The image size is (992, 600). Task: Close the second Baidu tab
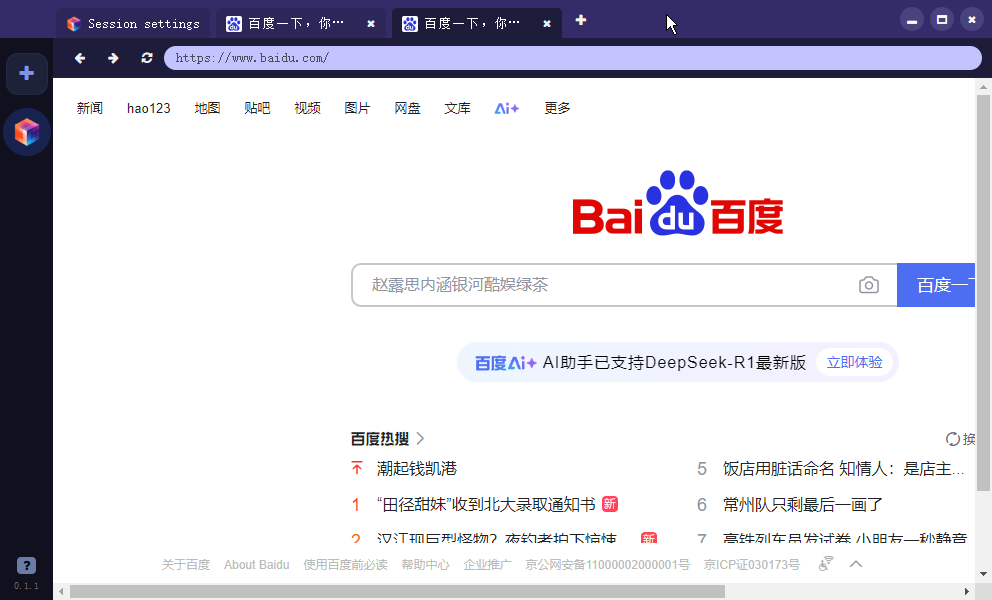[x=547, y=24]
